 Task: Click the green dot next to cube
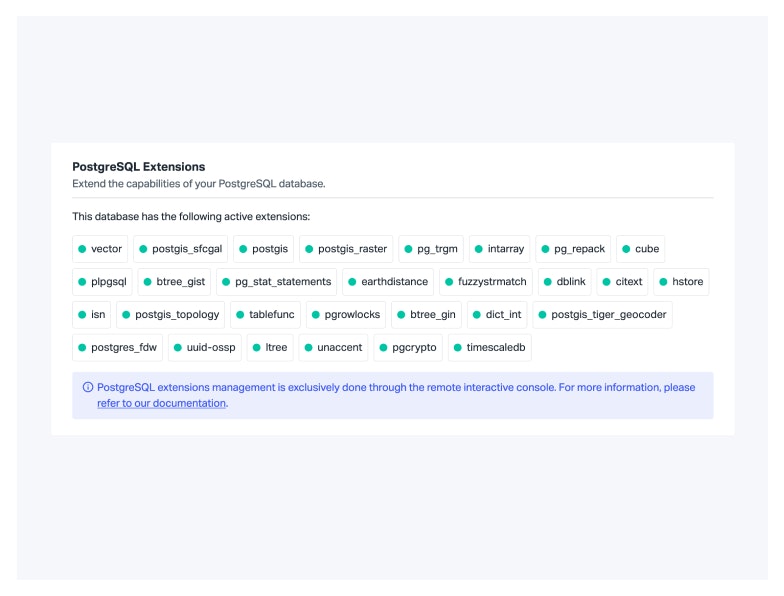626,249
